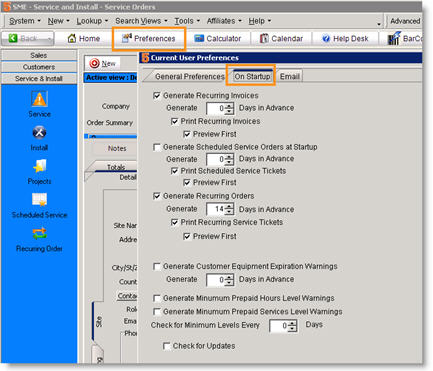
Task: Select the On Startup tab
Action: (x=252, y=77)
